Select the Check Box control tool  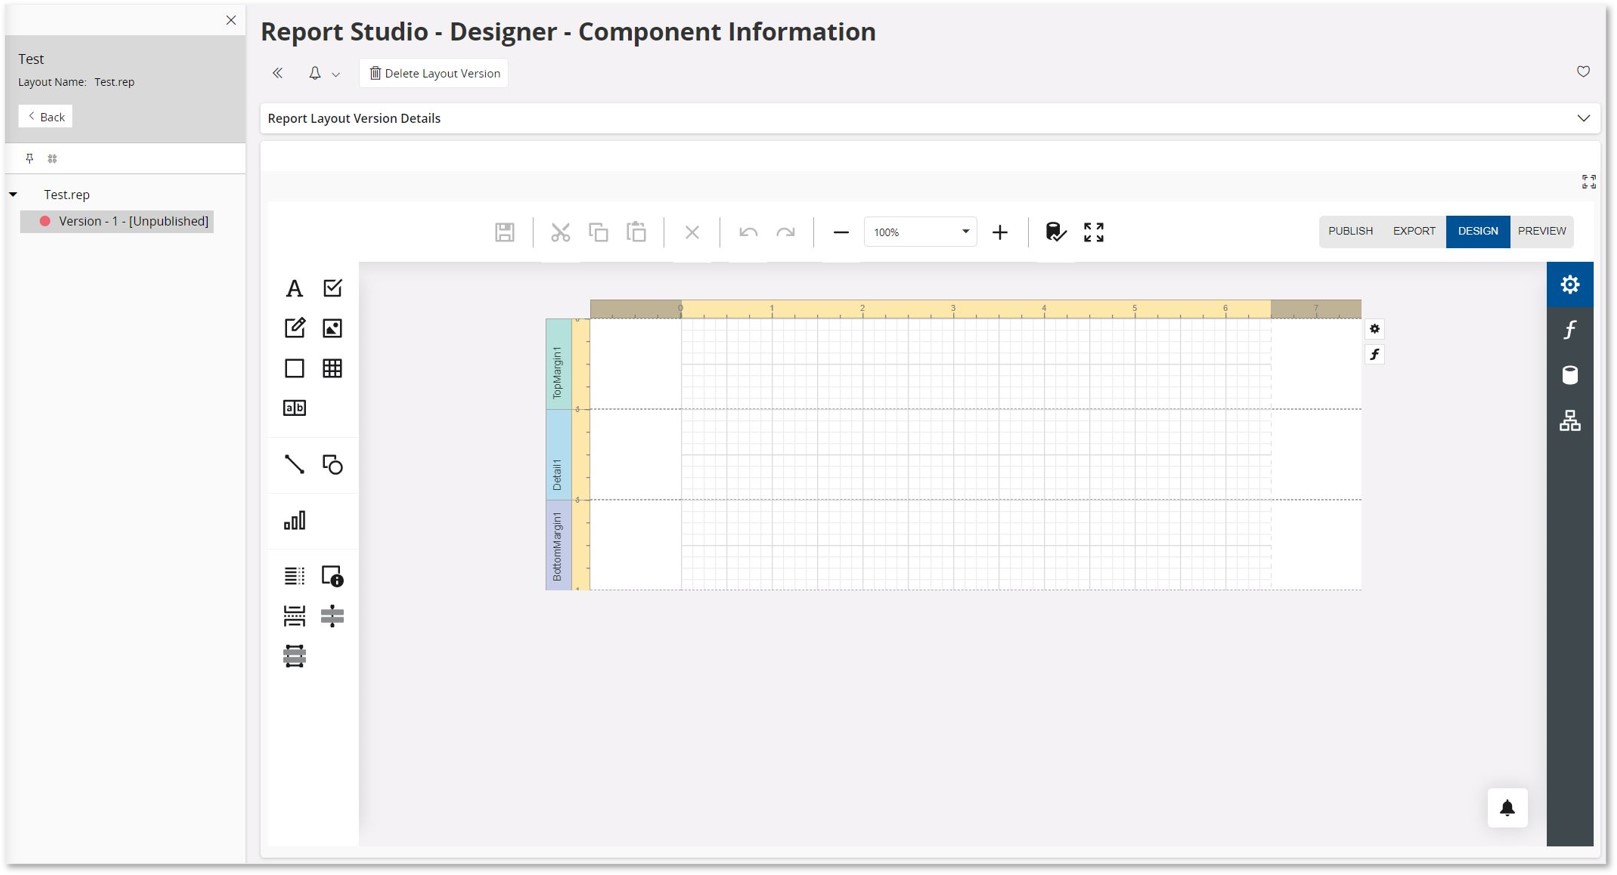tap(333, 288)
